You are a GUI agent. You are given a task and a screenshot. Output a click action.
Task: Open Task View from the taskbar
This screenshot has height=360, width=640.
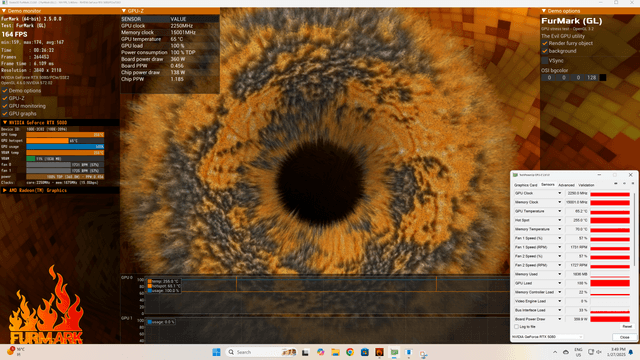[305, 352]
